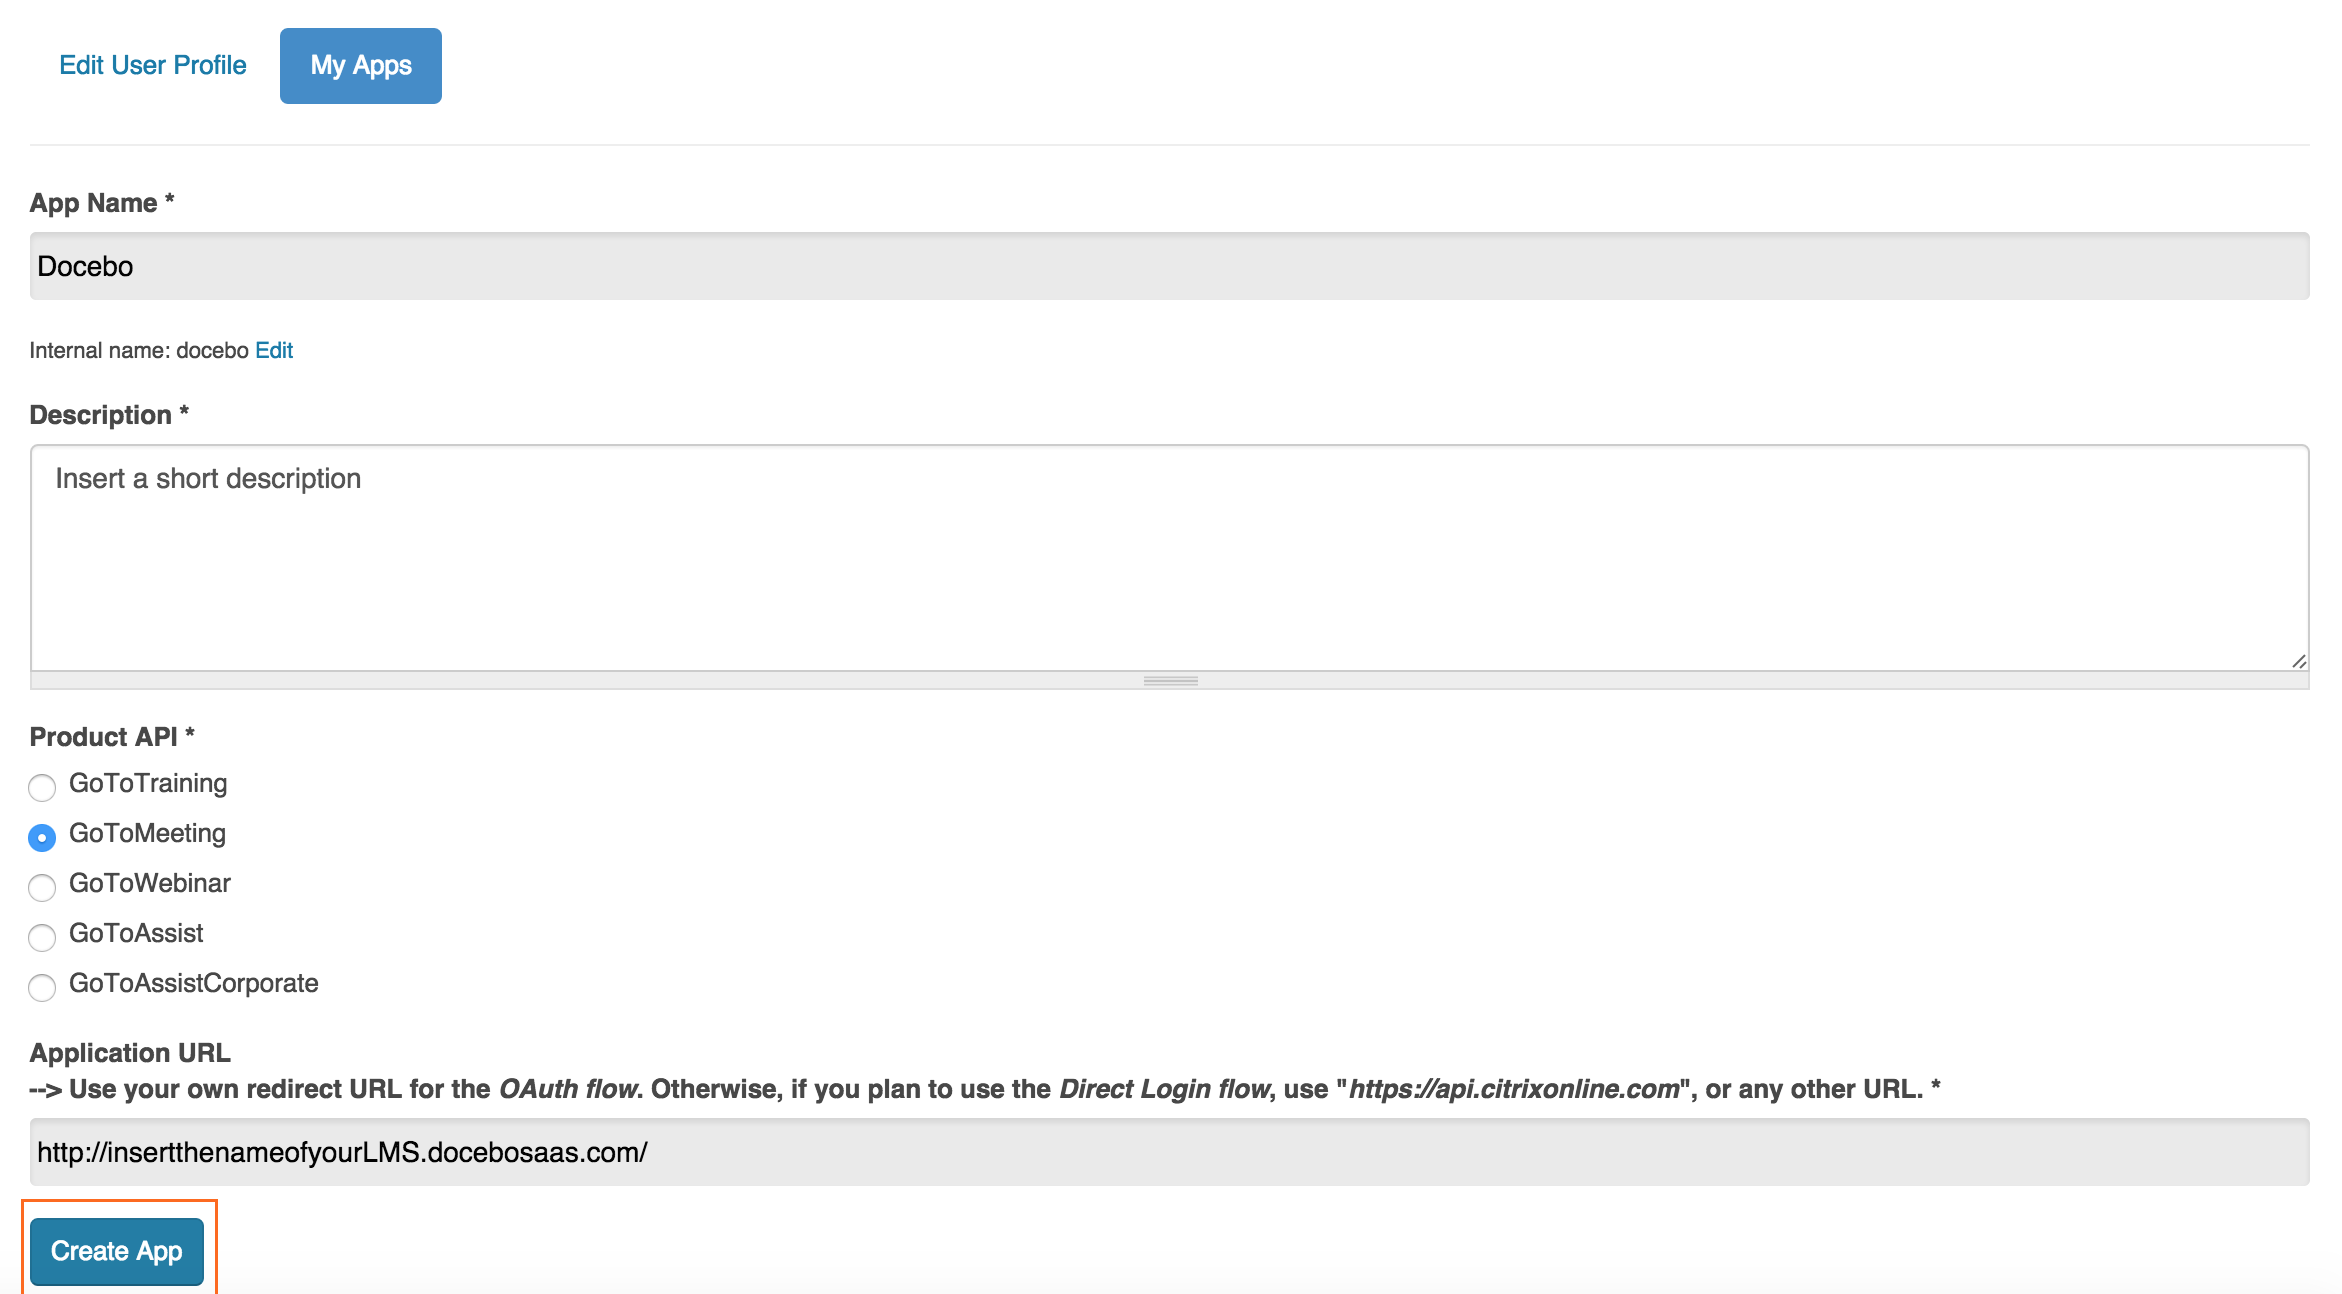Click the docebosaas.com URL text
Image resolution: width=2342 pixels, height=1294 pixels.
point(341,1151)
